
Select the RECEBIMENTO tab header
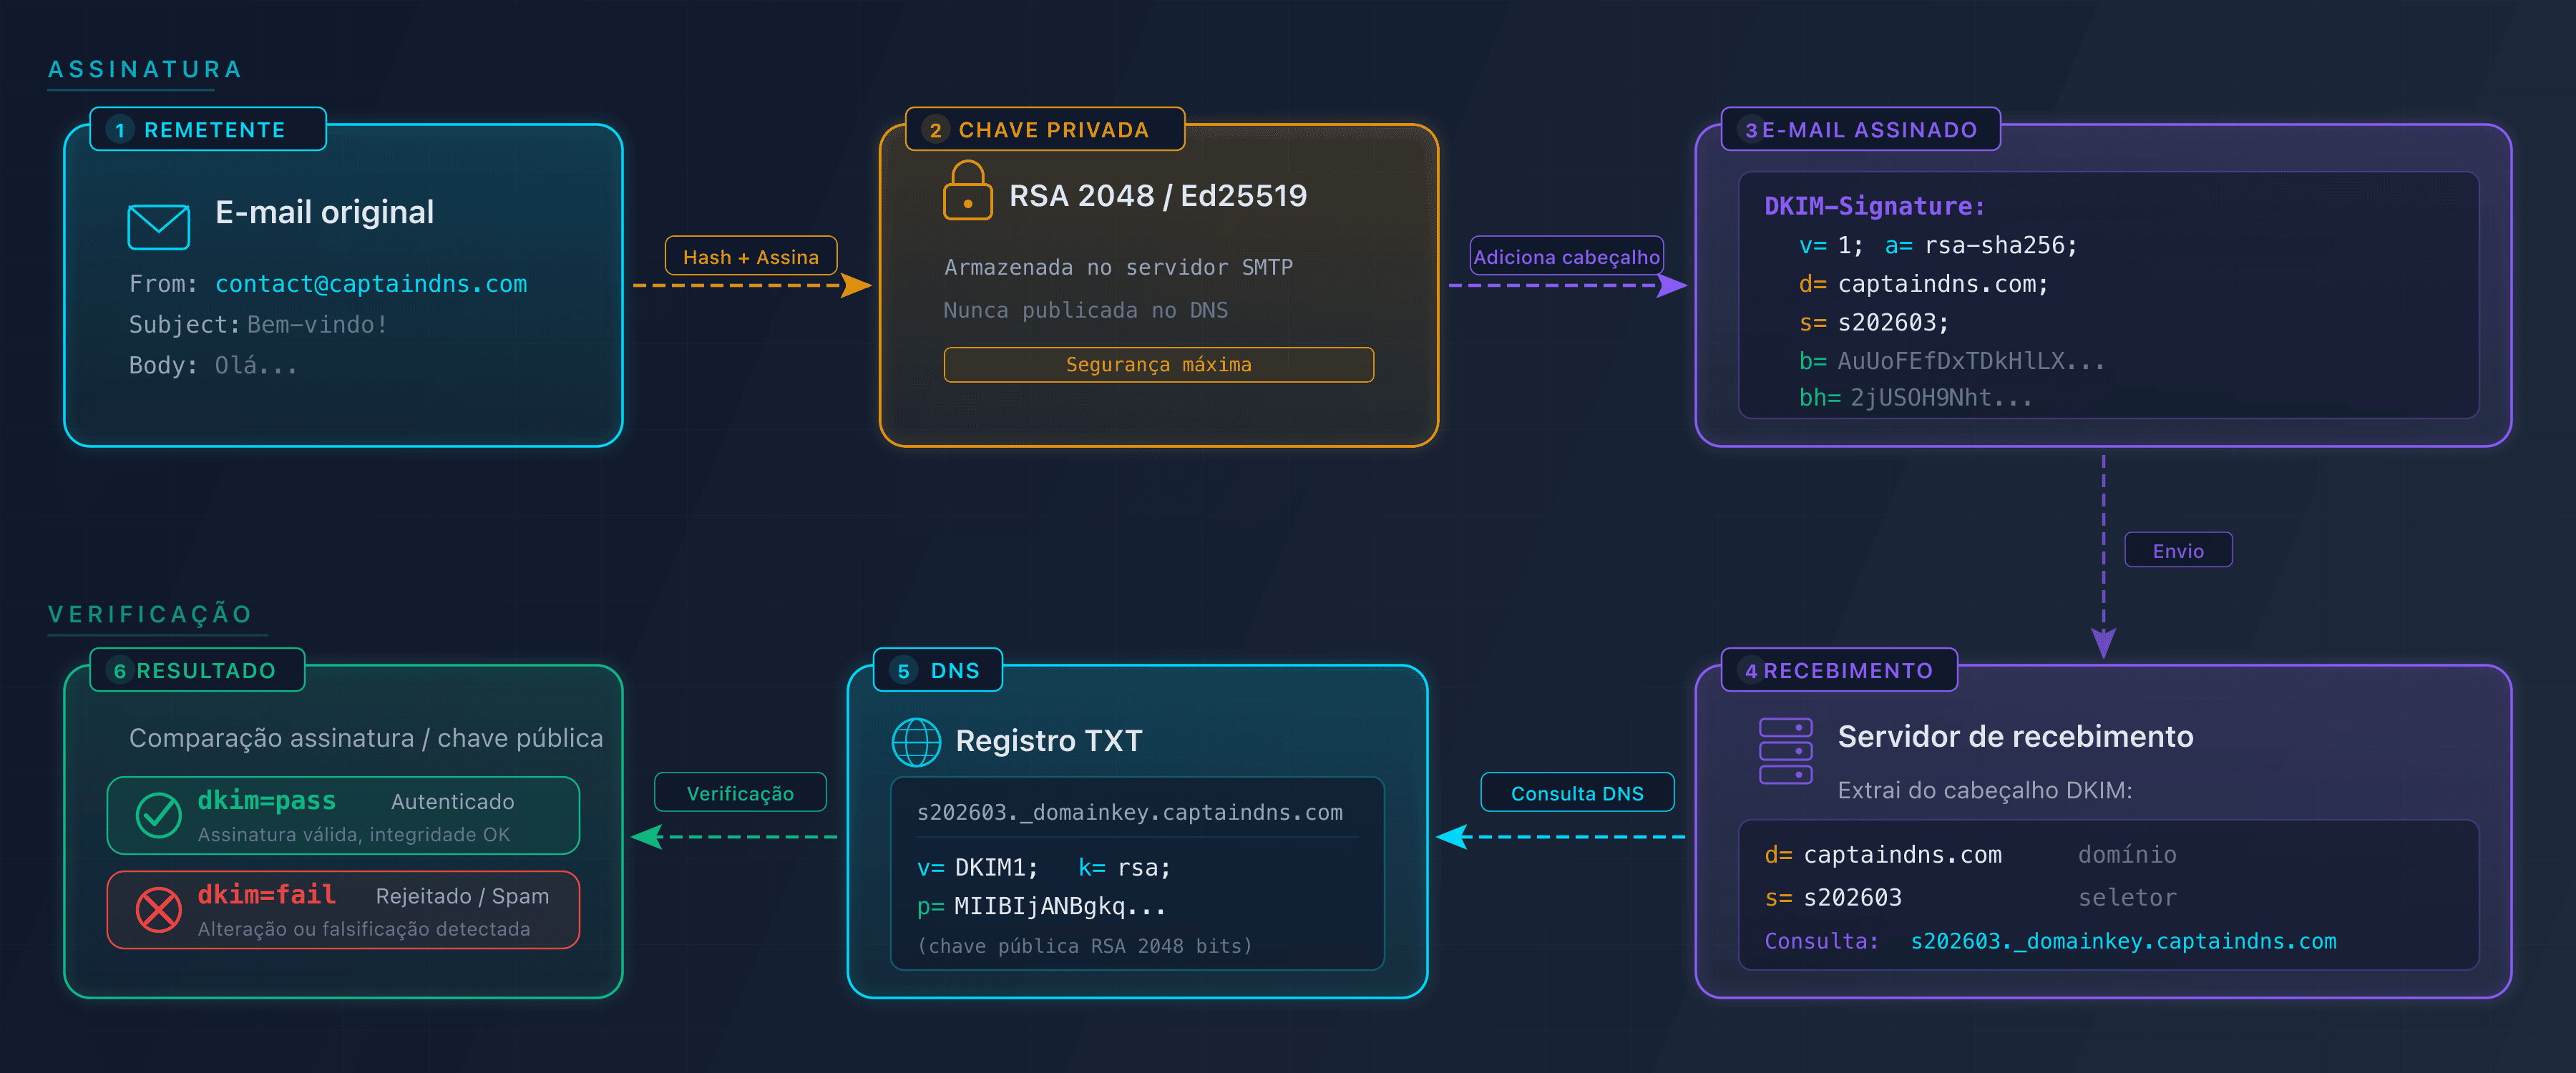pyautogui.click(x=1839, y=670)
